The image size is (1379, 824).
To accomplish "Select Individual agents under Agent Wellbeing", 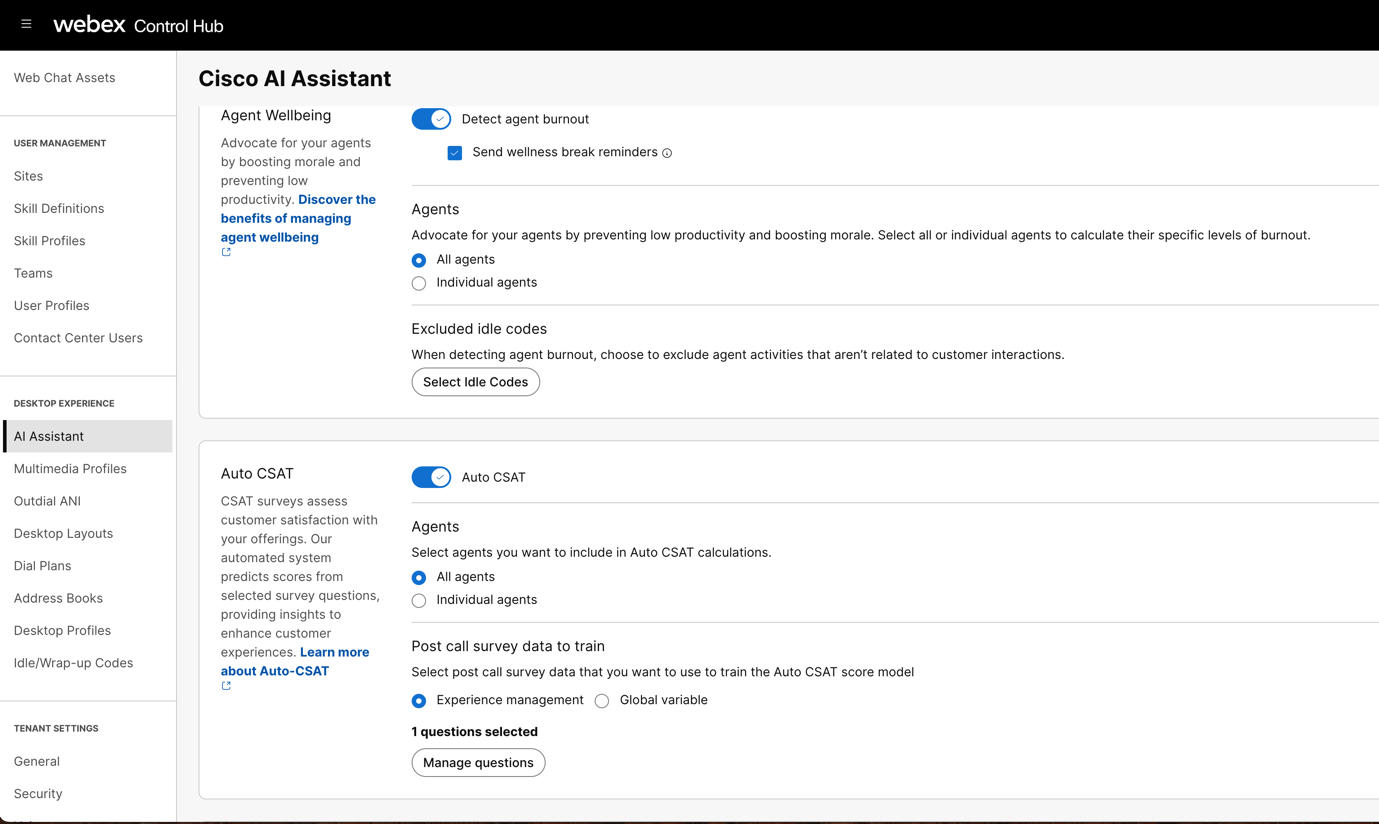I will pyautogui.click(x=419, y=283).
